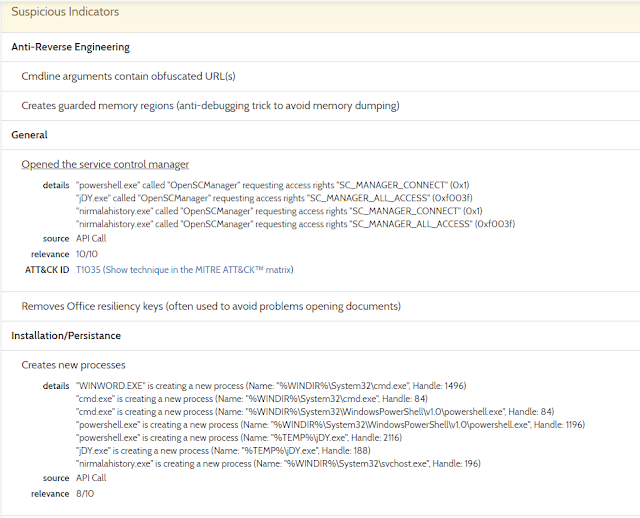This screenshot has width=640, height=518.
Task: Select the General category heading
Action: click(x=29, y=135)
